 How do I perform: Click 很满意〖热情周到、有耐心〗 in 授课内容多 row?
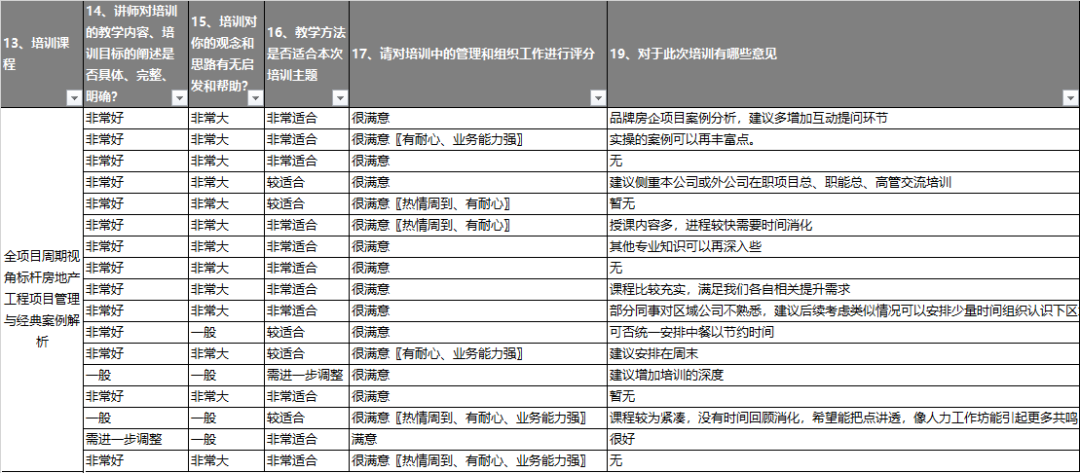point(479,225)
